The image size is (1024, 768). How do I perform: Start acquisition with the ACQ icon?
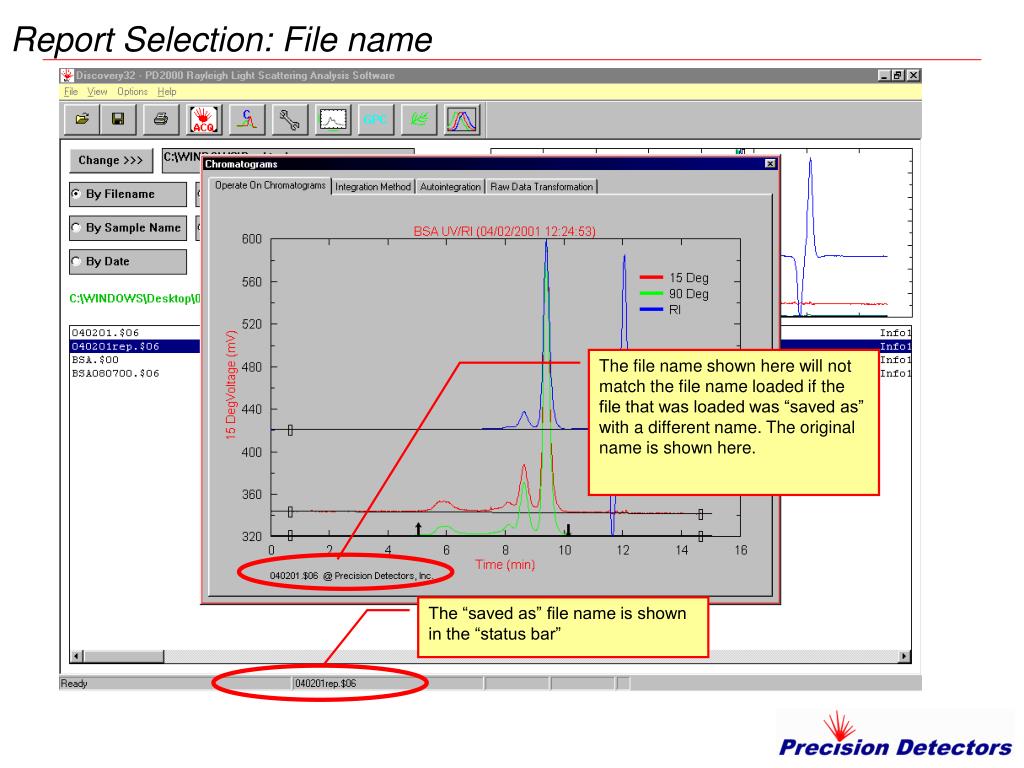coord(204,120)
